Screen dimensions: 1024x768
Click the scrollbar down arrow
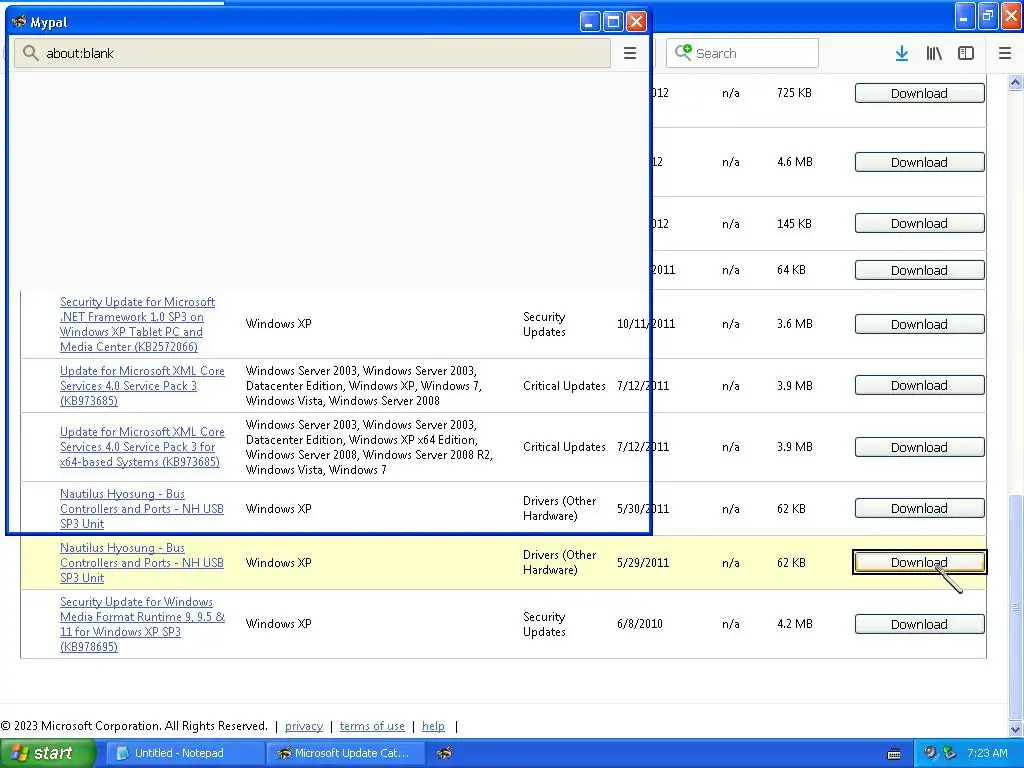click(1015, 729)
